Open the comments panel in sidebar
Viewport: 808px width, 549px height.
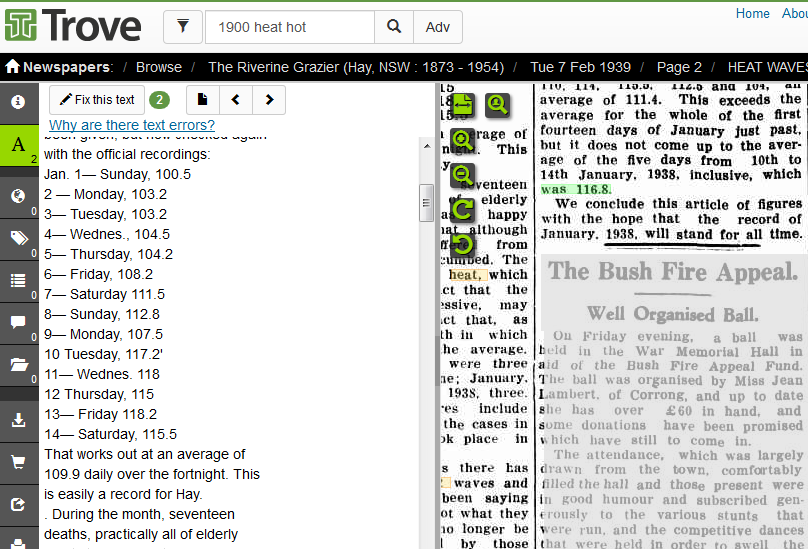19,322
